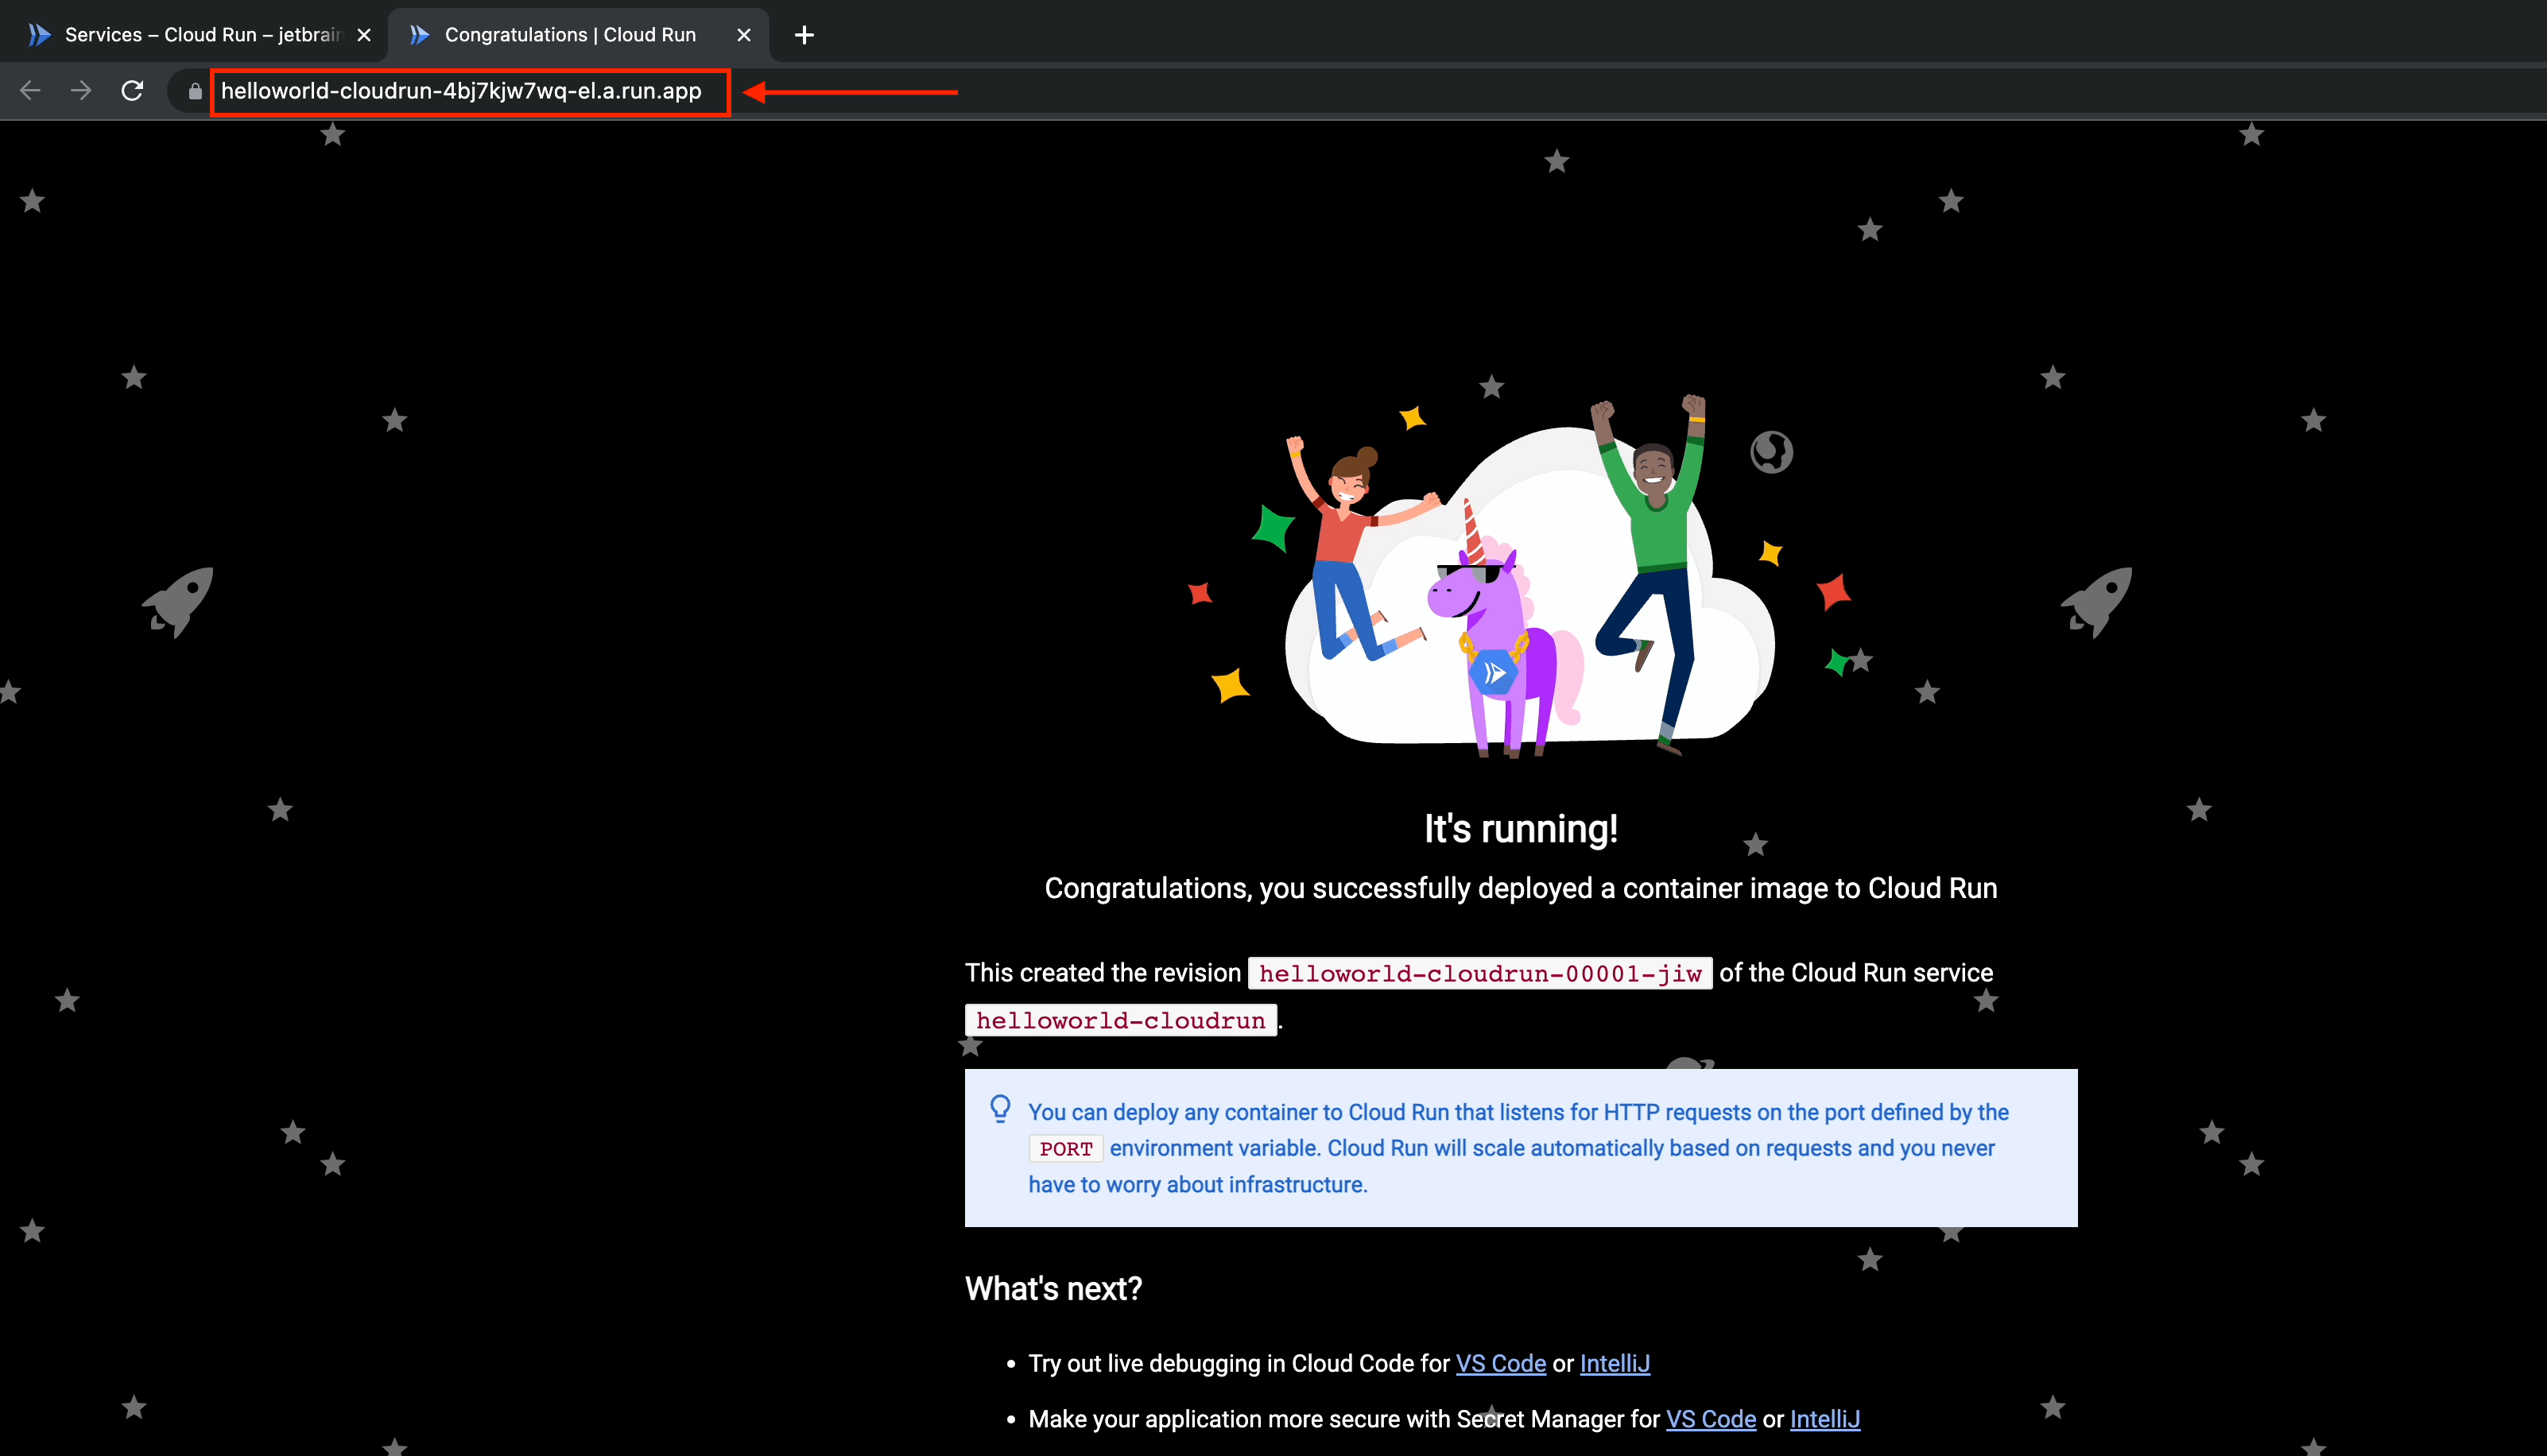Click the browser forward arrow
The height and width of the screenshot is (1456, 2547).
(x=81, y=91)
